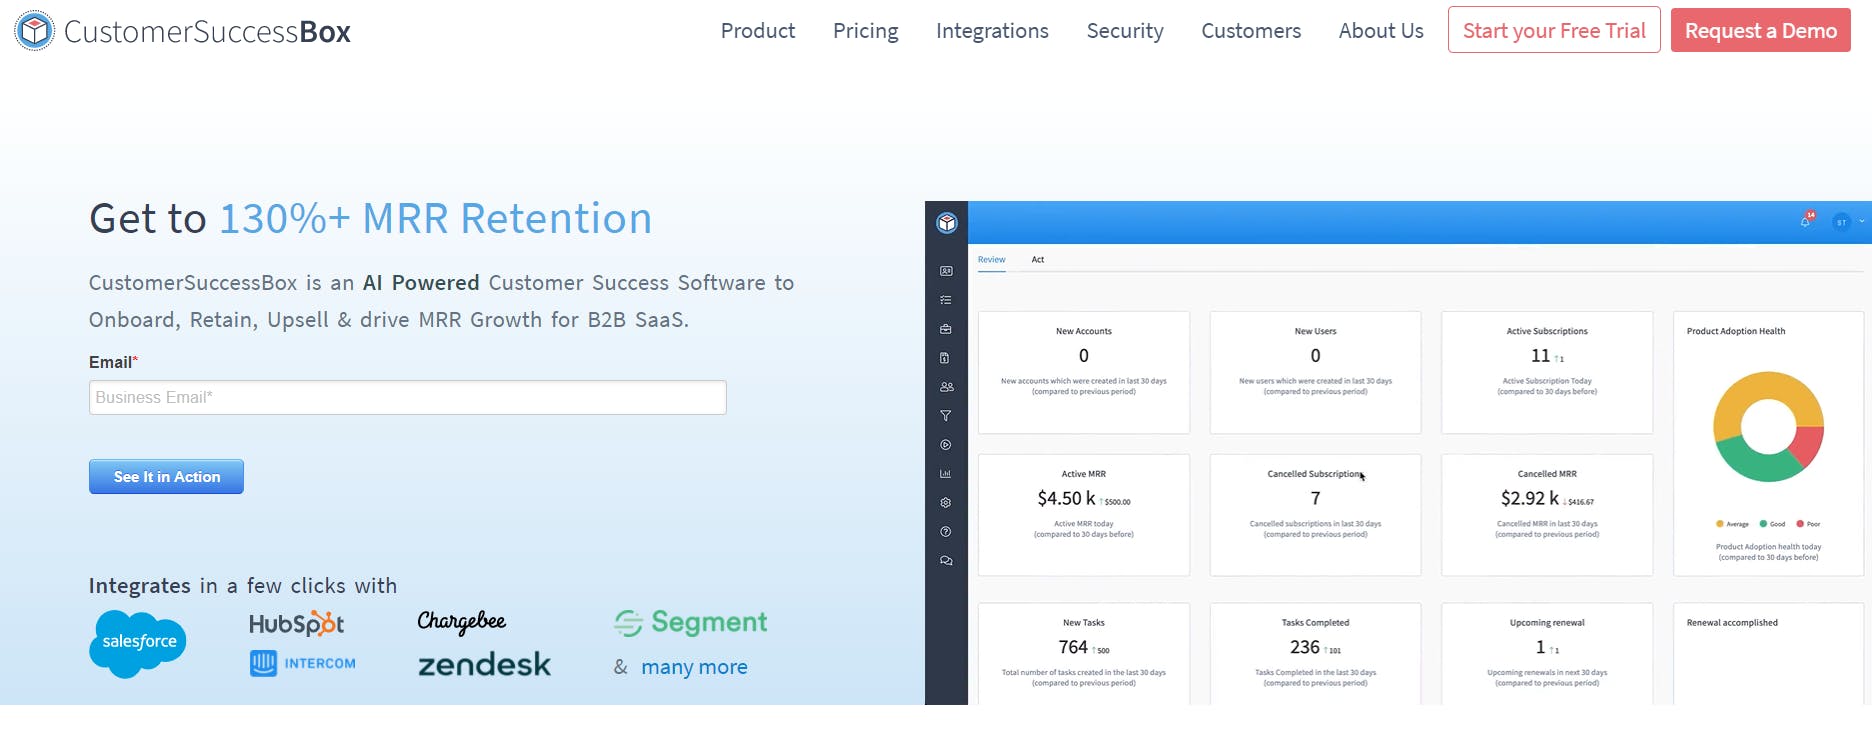Click the Intercom logo
This screenshot has height=742, width=1872.
click(303, 663)
